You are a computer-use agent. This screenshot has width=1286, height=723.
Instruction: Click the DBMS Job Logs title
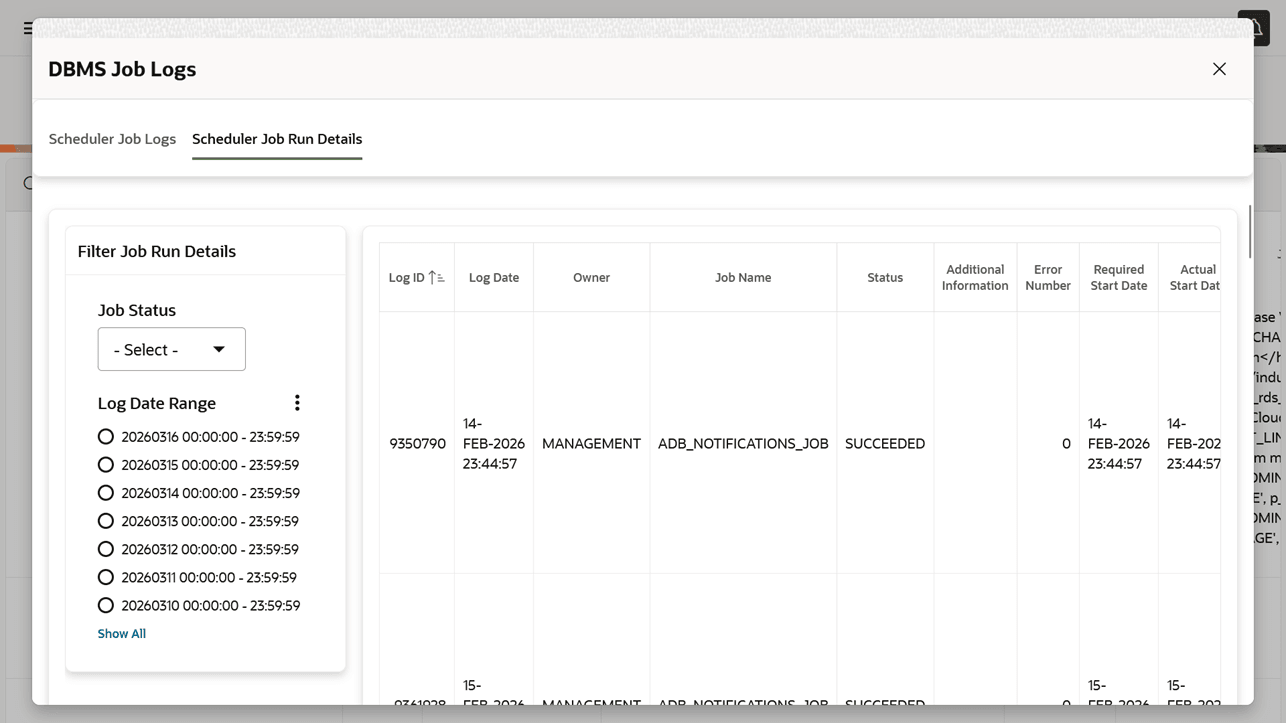tap(122, 69)
